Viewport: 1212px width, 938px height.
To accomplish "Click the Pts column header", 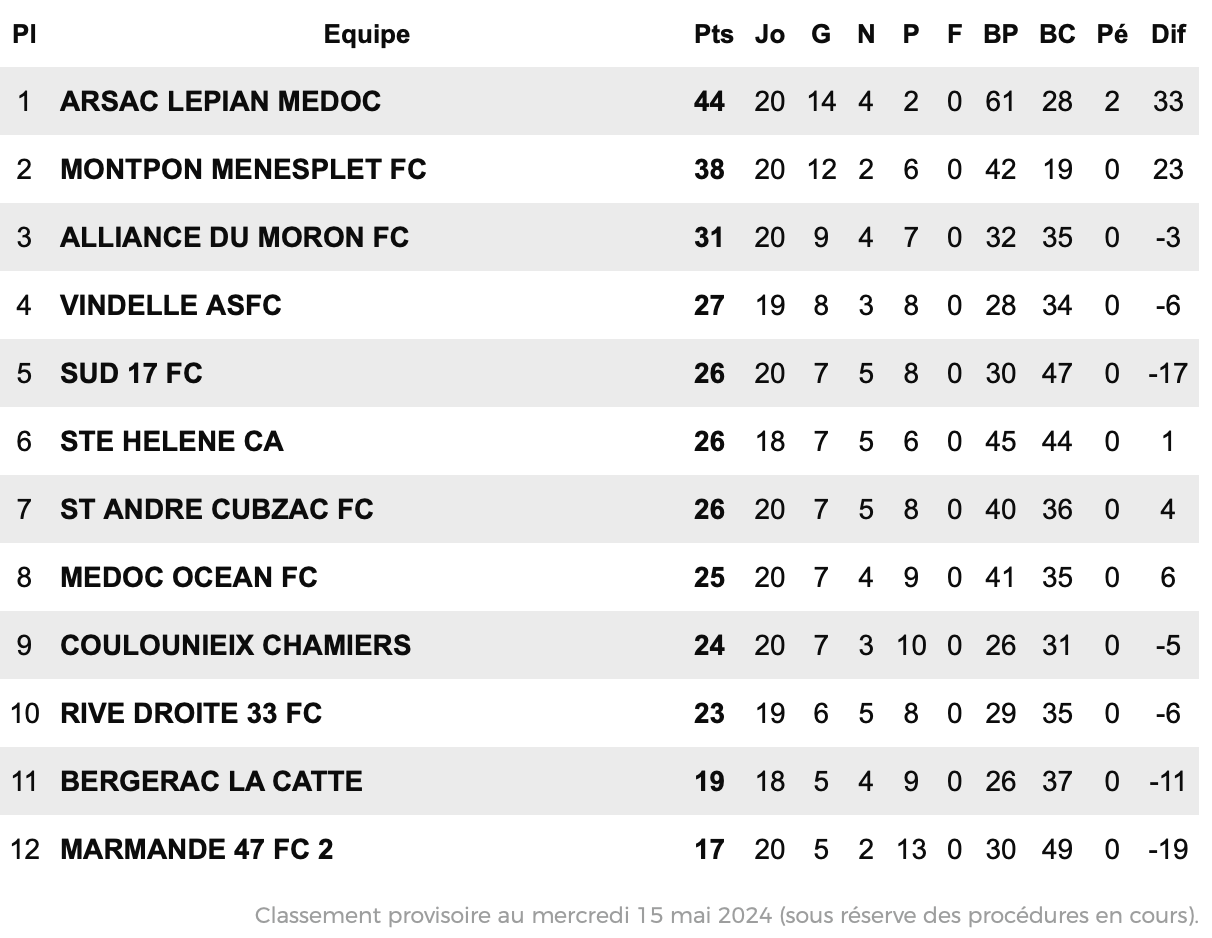I will (713, 34).
